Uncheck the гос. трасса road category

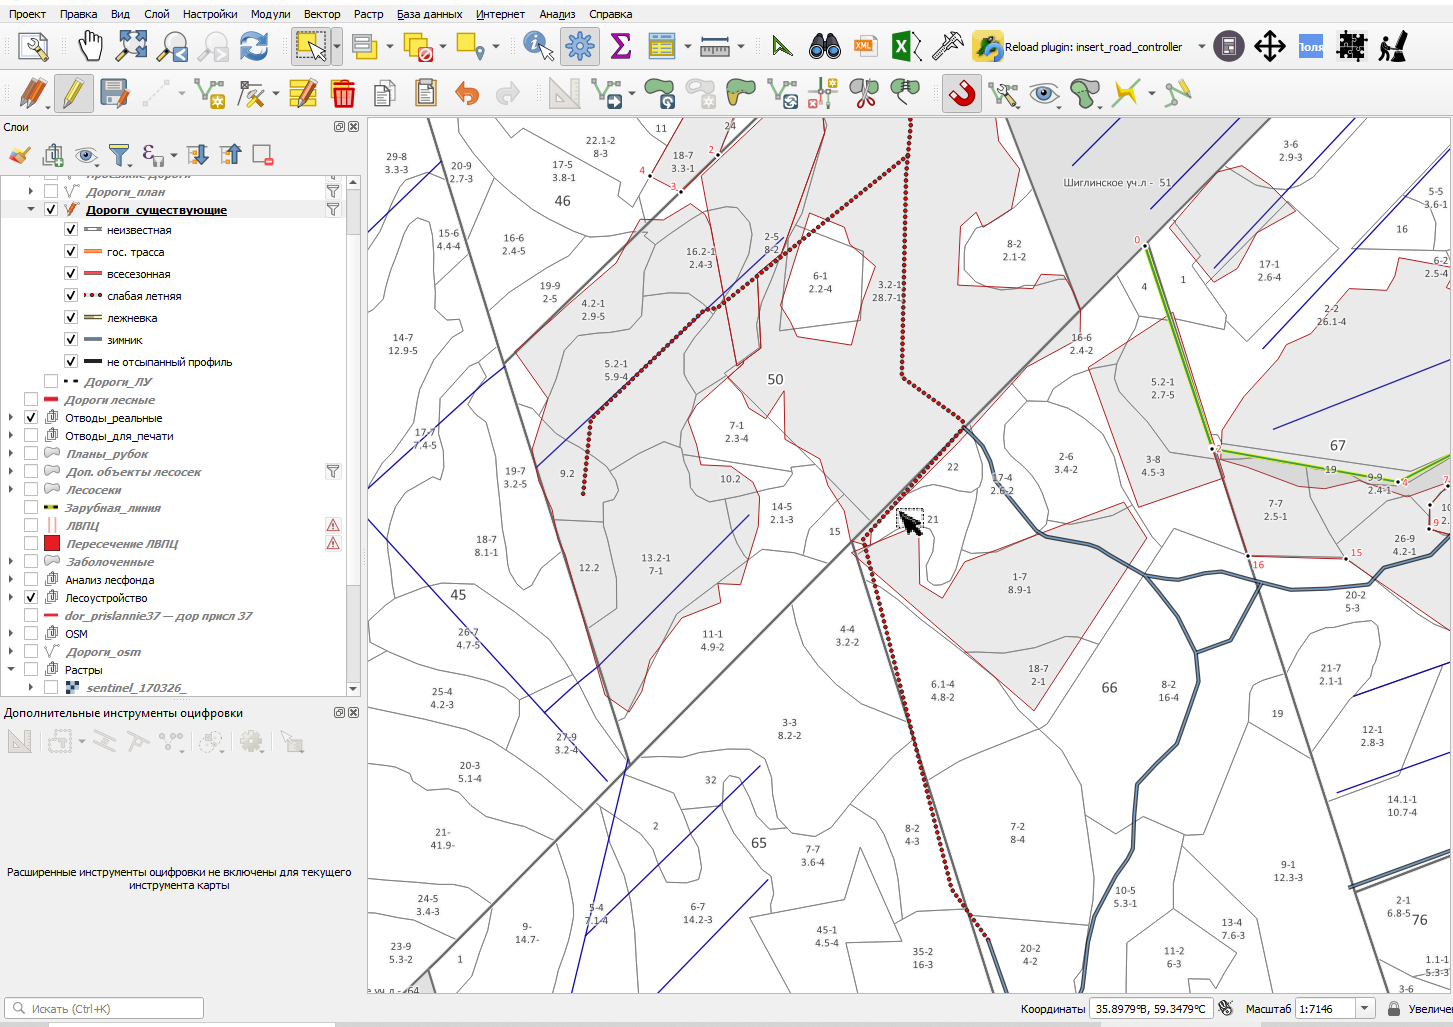(71, 252)
